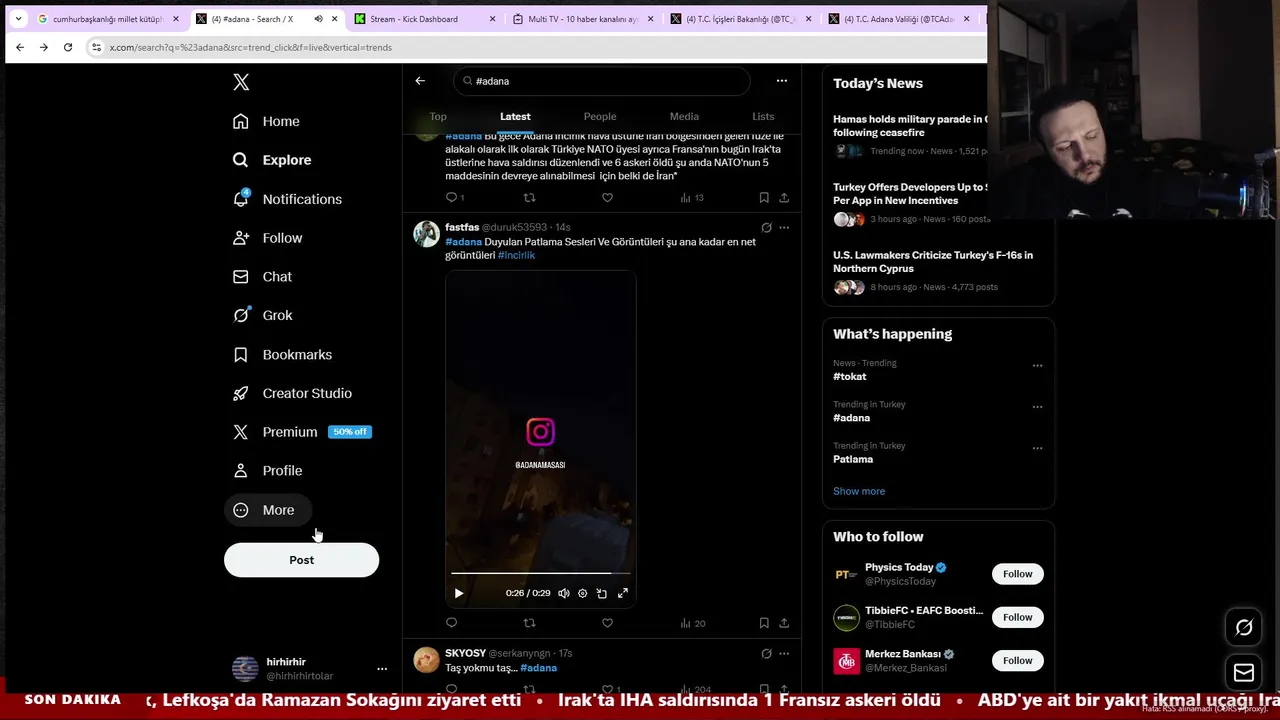Click Show more under What's happening
1280x720 pixels.
859,491
